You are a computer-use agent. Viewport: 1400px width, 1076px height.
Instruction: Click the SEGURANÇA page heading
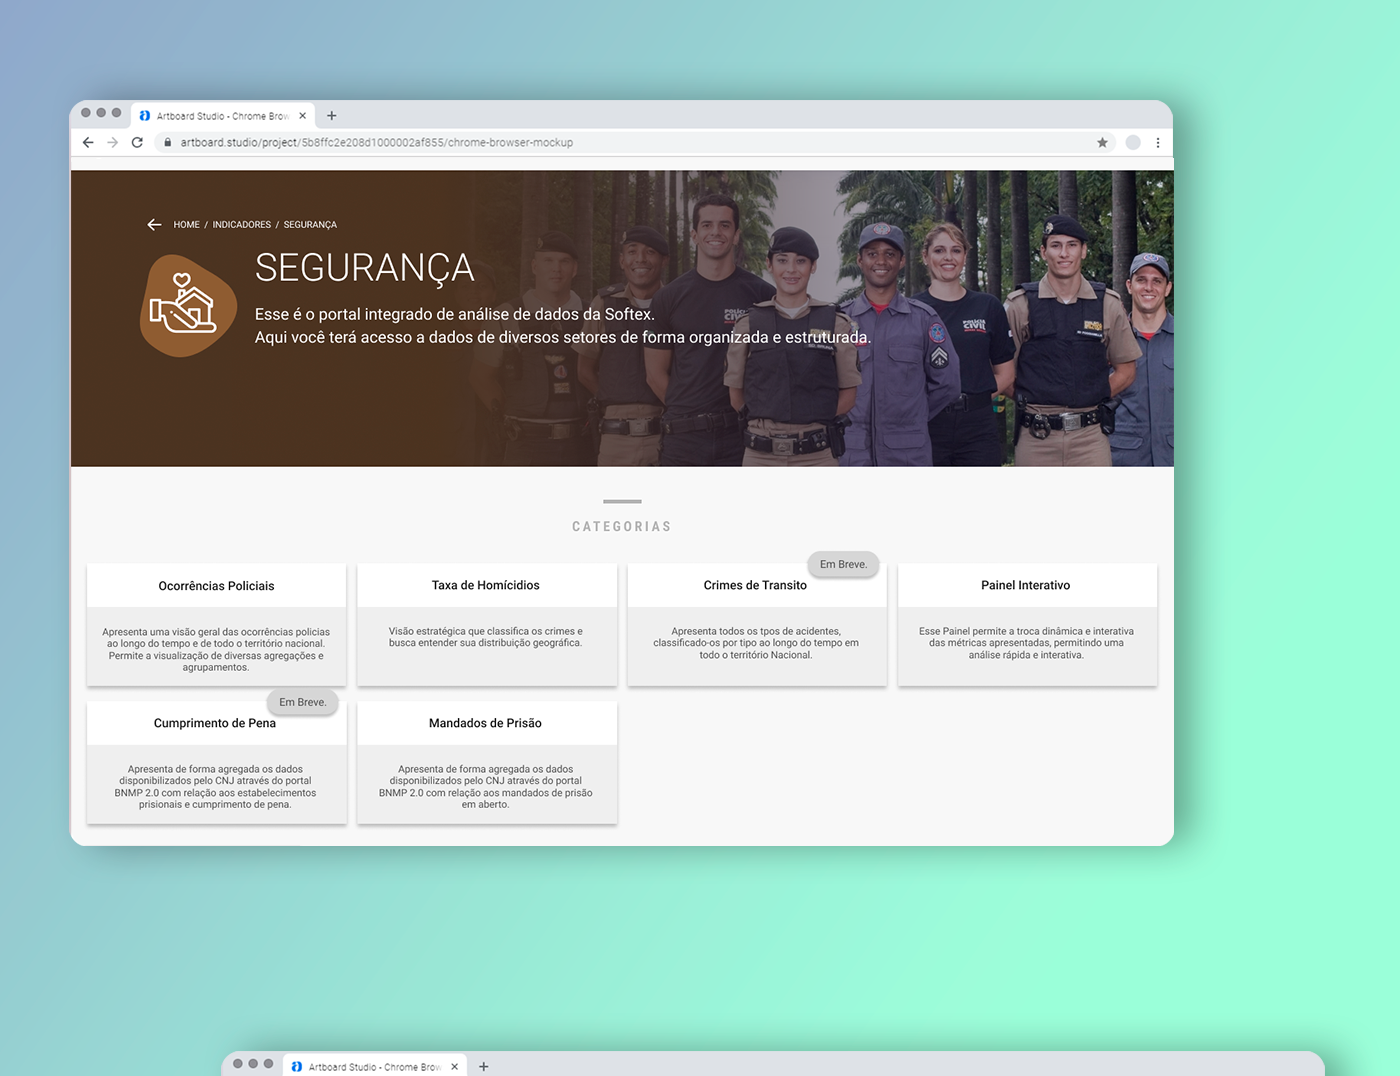[x=364, y=268]
